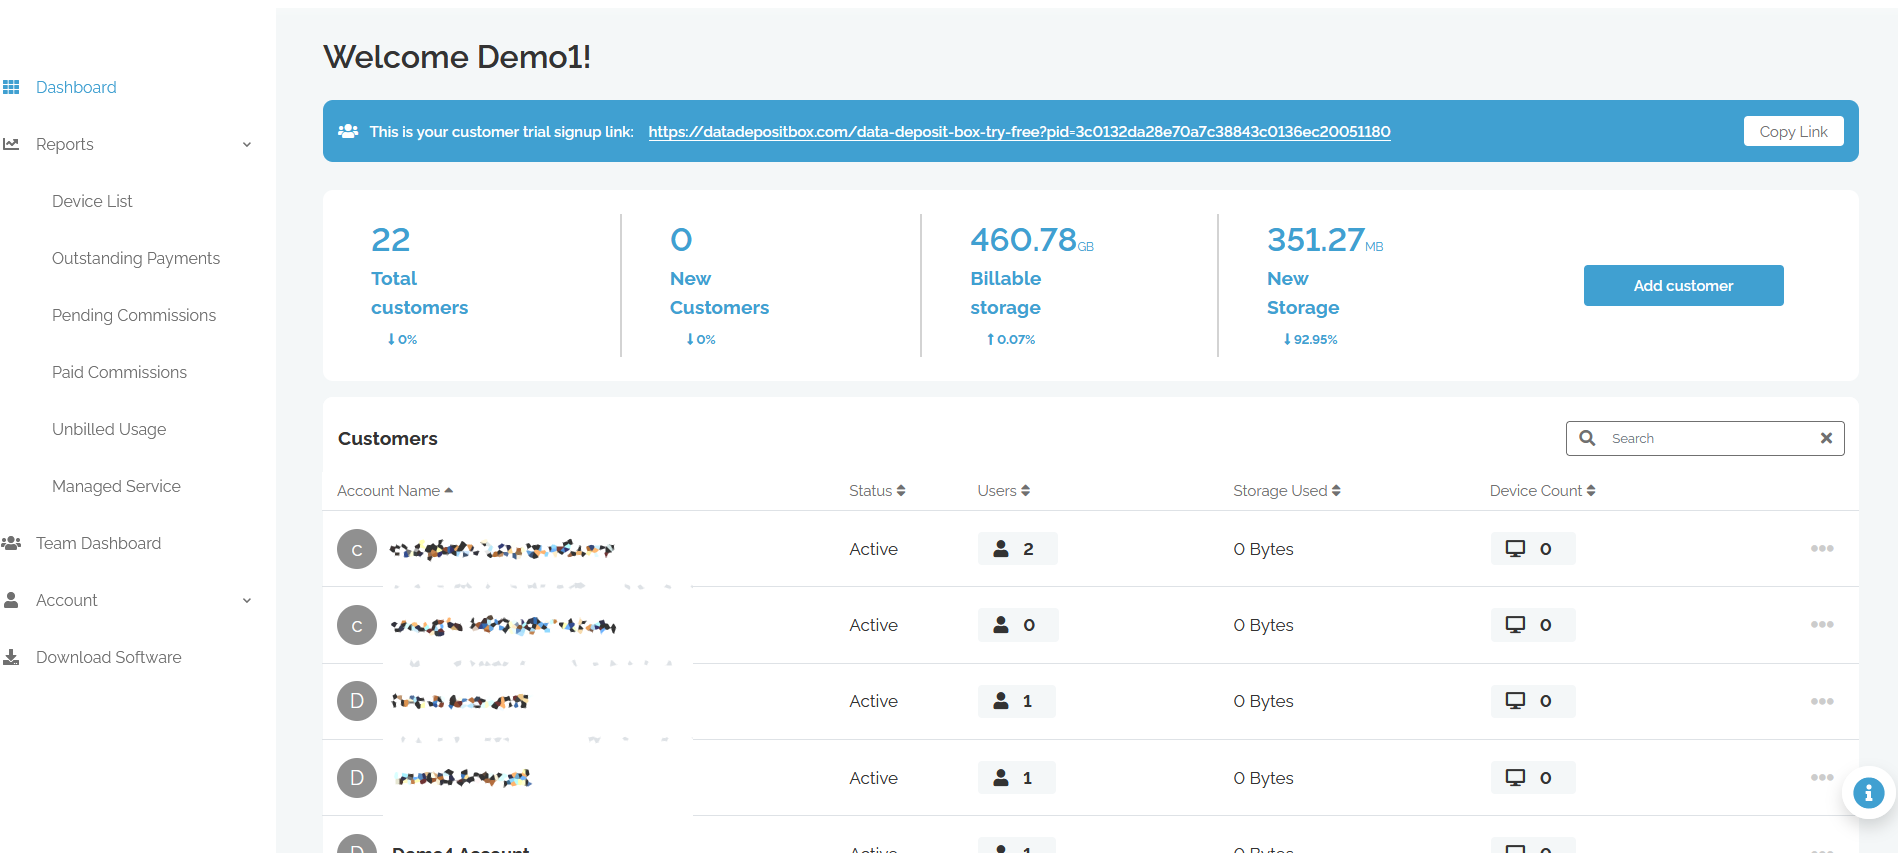Click the second customer's C avatar

(357, 625)
